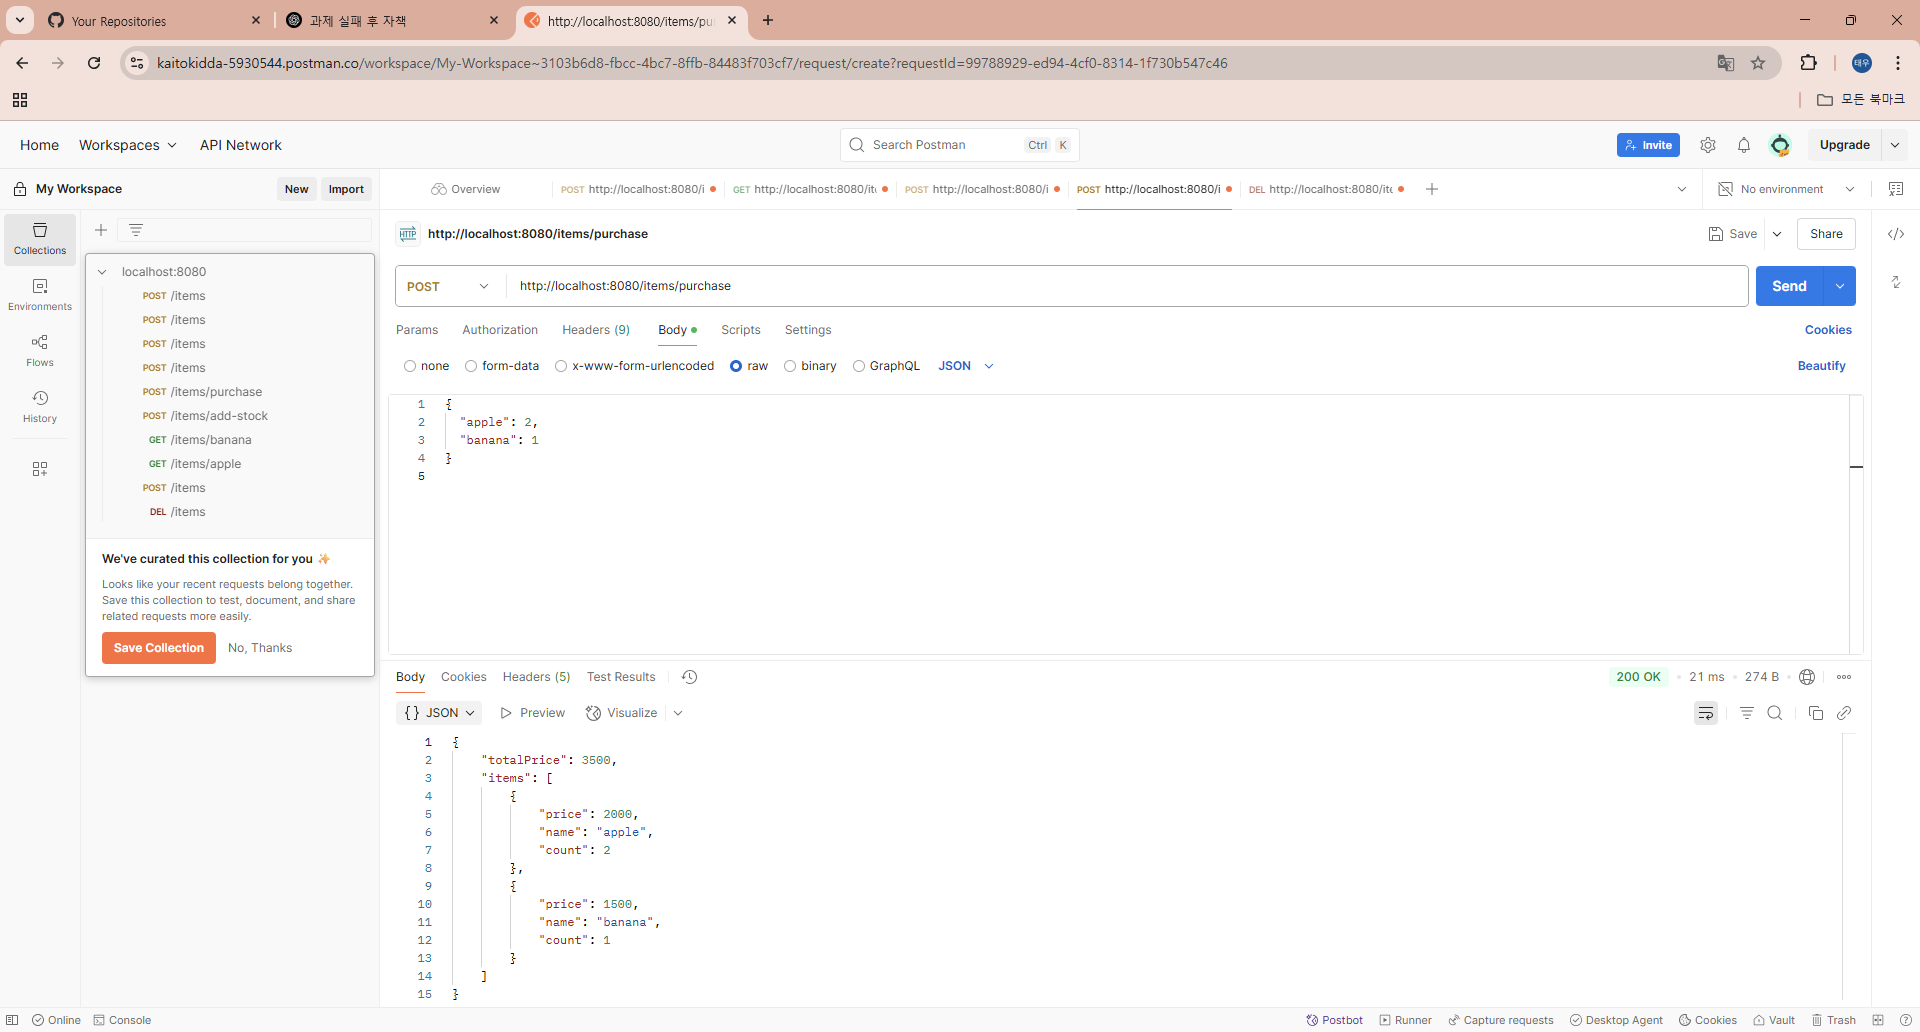Click the configure sidebar apps grid icon
Screen dimensions: 1920x1032
click(x=40, y=469)
